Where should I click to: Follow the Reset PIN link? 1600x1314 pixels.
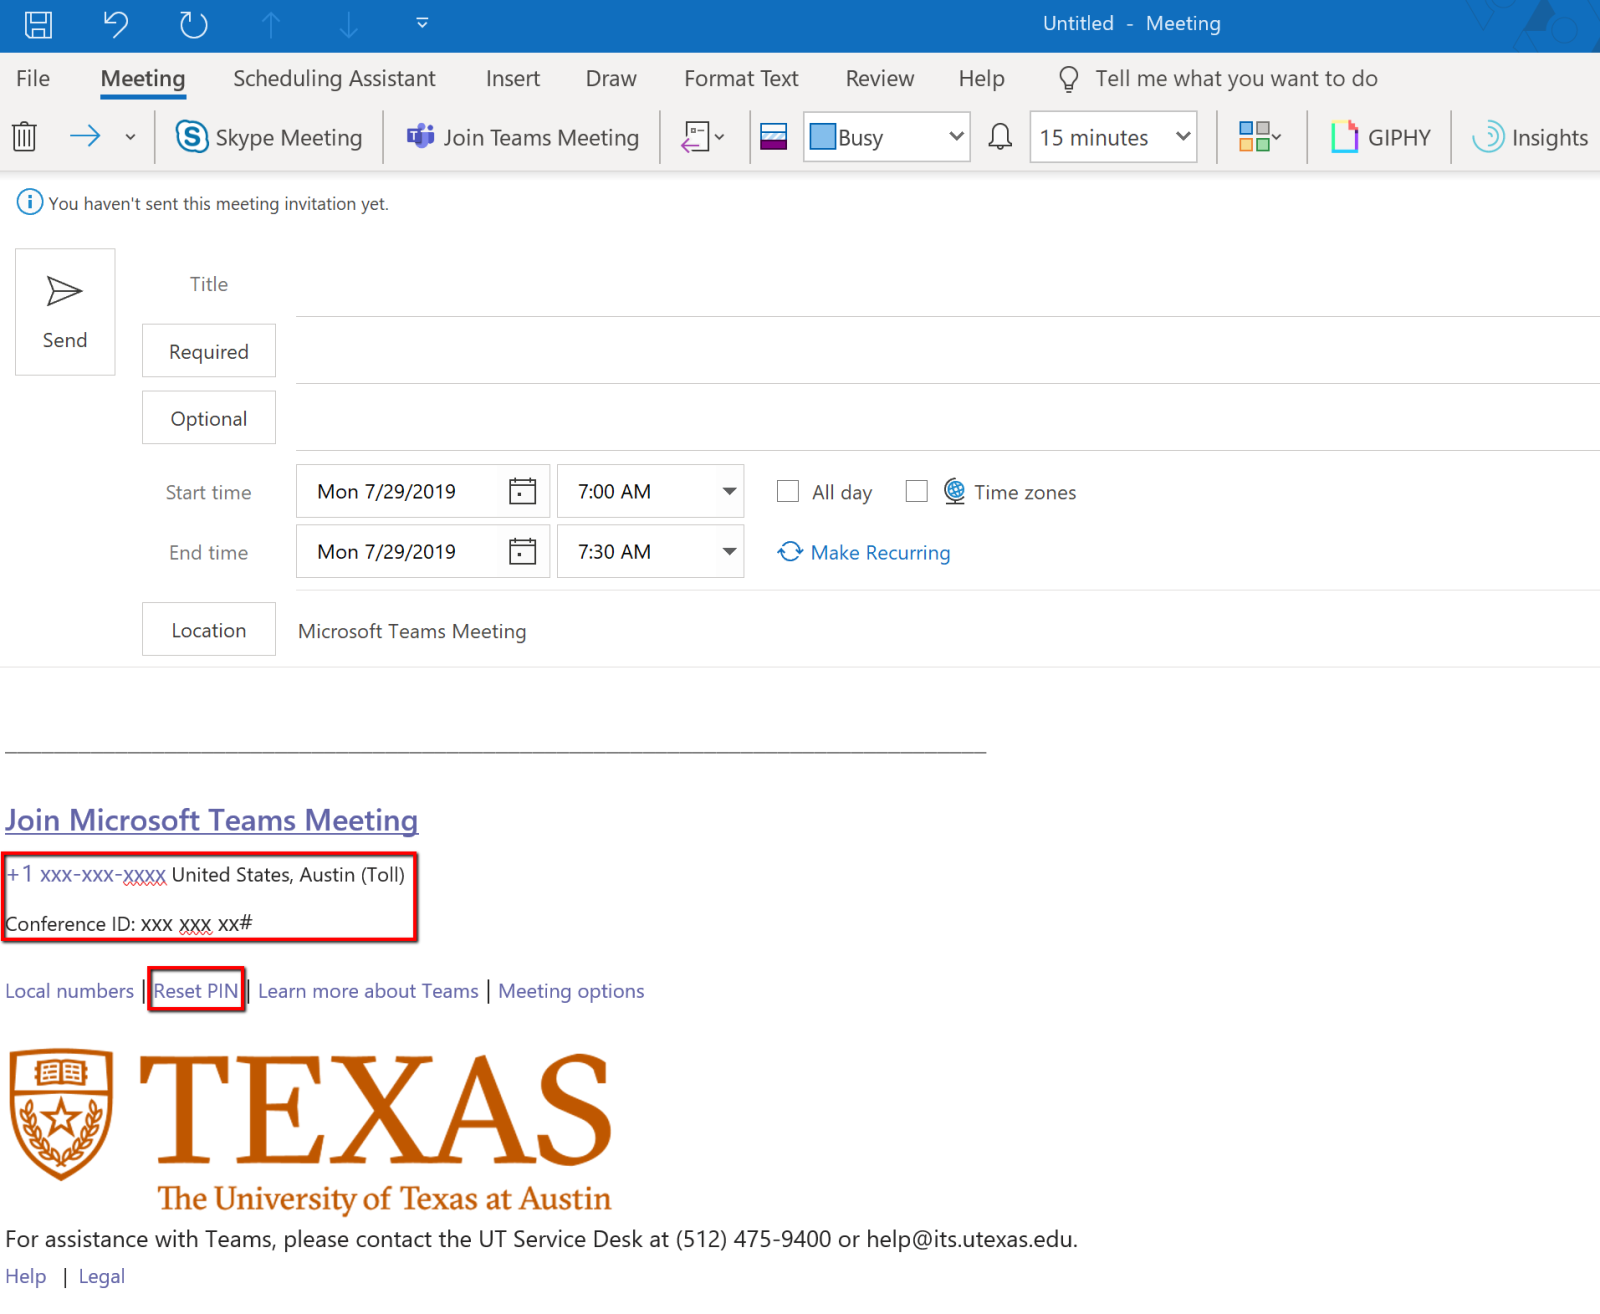tap(196, 991)
